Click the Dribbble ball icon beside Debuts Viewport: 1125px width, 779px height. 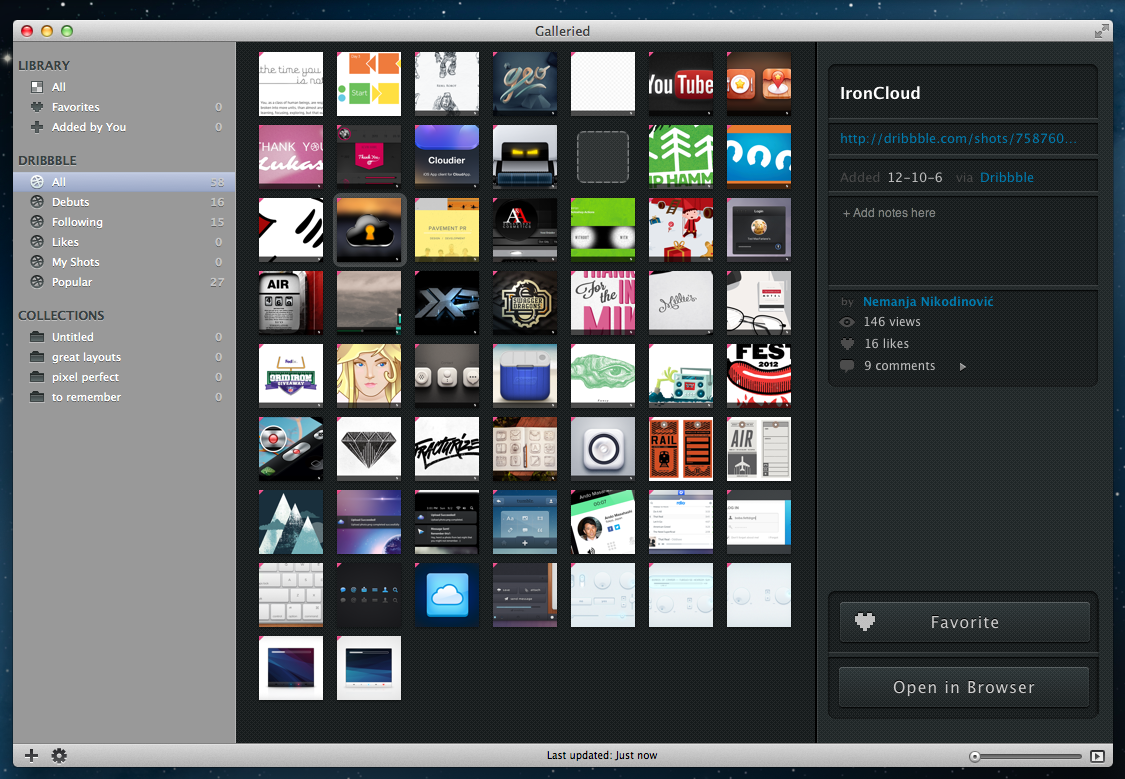(x=37, y=202)
